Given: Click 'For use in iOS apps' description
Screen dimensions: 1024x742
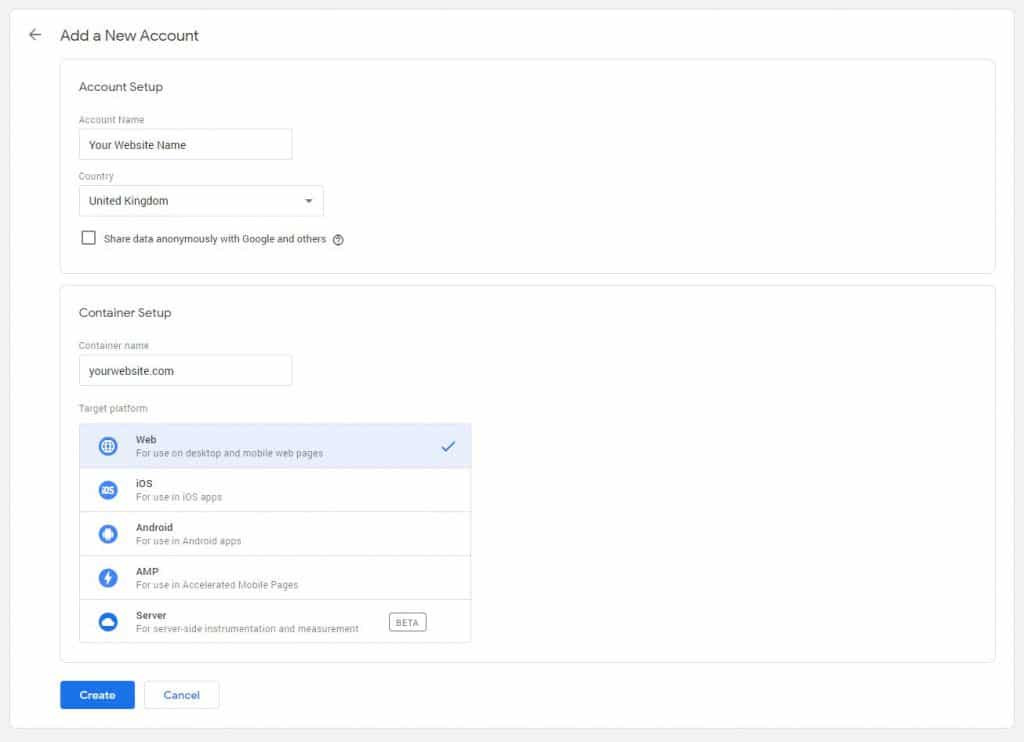Looking at the screenshot, I should [179, 497].
